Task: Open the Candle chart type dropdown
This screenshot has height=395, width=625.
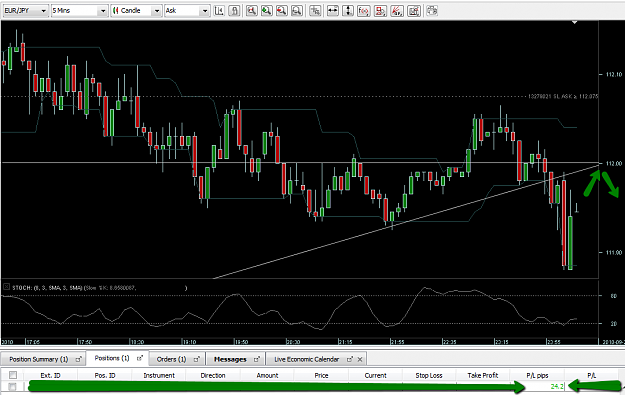Action: (x=136, y=11)
